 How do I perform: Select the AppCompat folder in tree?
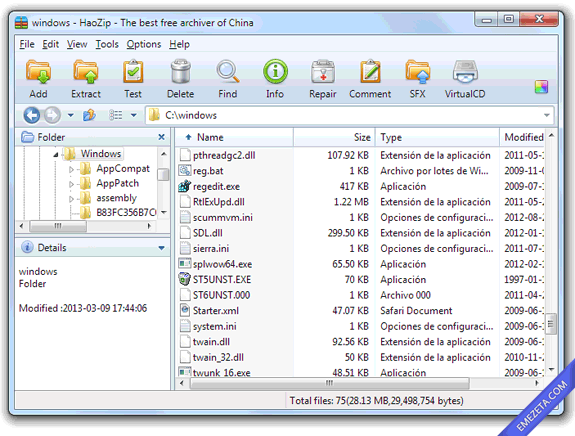123,169
